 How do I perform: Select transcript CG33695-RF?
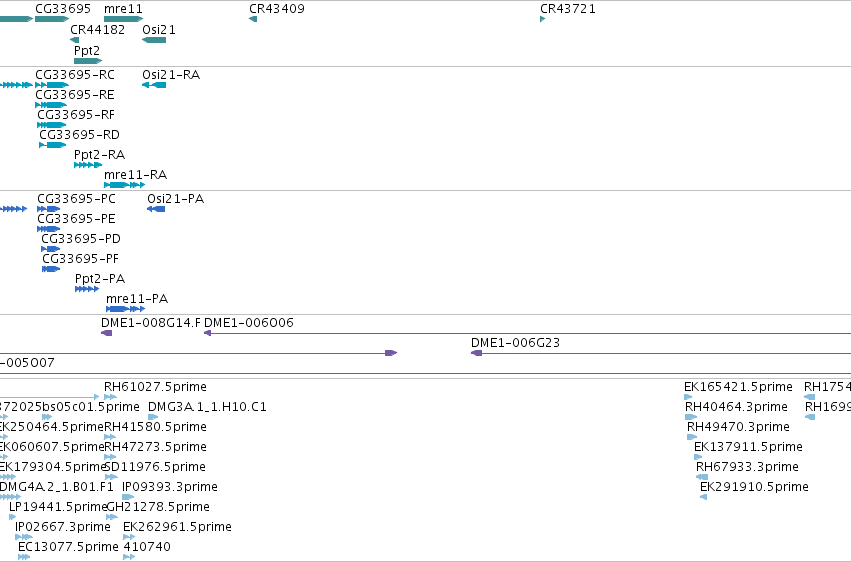click(x=52, y=125)
